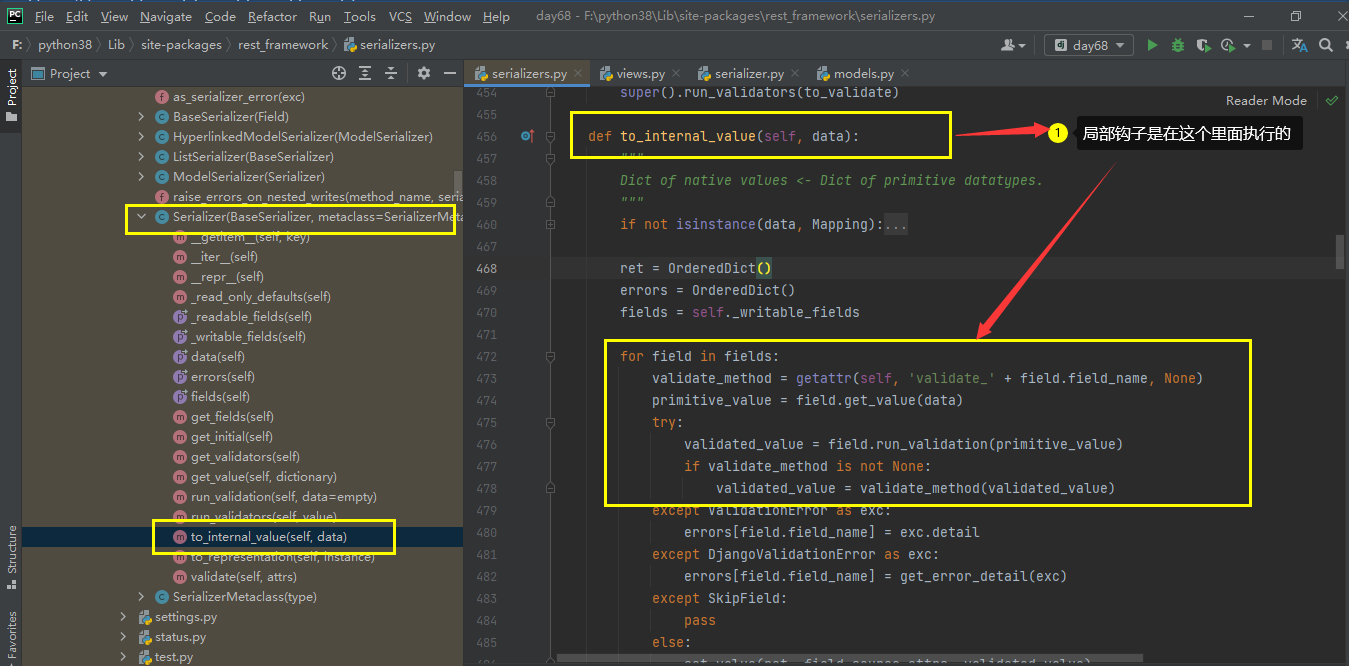Open Project panel gear options
Screen dimensions: 1349x666
pyautogui.click(x=424, y=73)
